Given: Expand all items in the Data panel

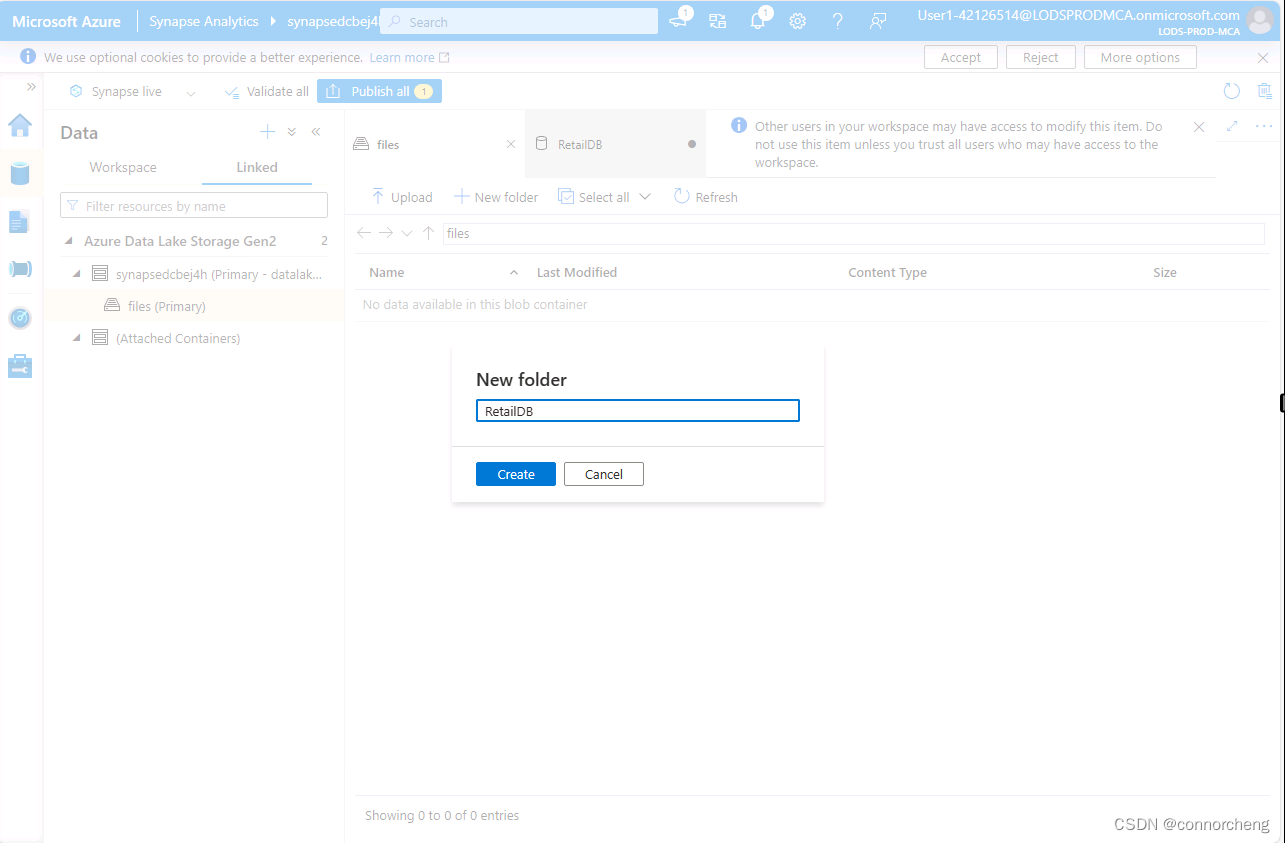Looking at the screenshot, I should click(x=292, y=132).
